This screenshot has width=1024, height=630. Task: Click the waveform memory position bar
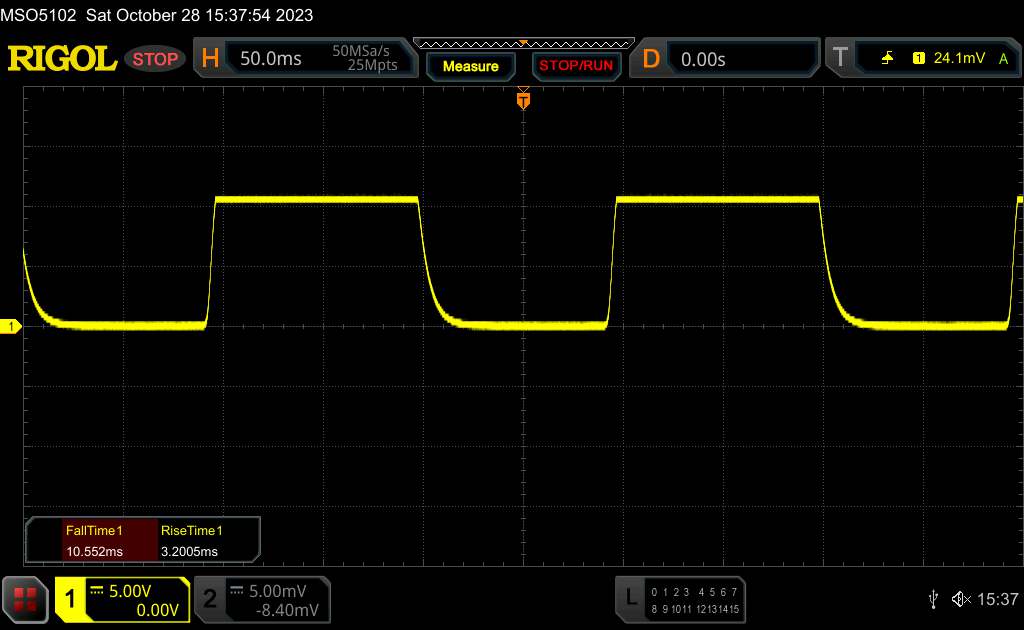click(x=522, y=44)
